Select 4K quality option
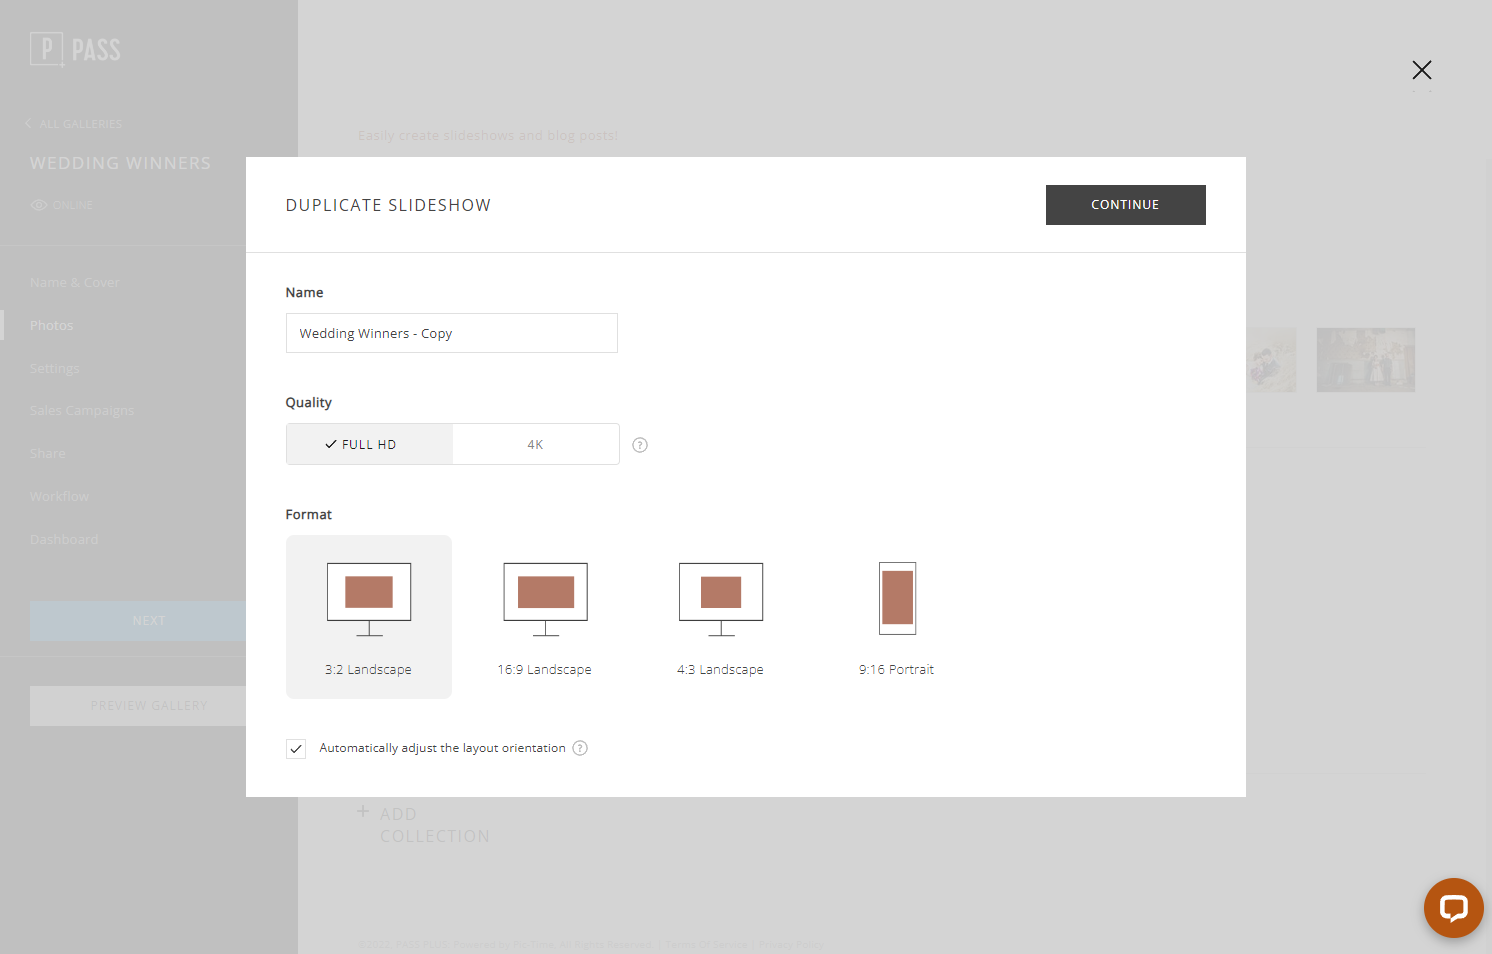The height and width of the screenshot is (954, 1492). (535, 444)
